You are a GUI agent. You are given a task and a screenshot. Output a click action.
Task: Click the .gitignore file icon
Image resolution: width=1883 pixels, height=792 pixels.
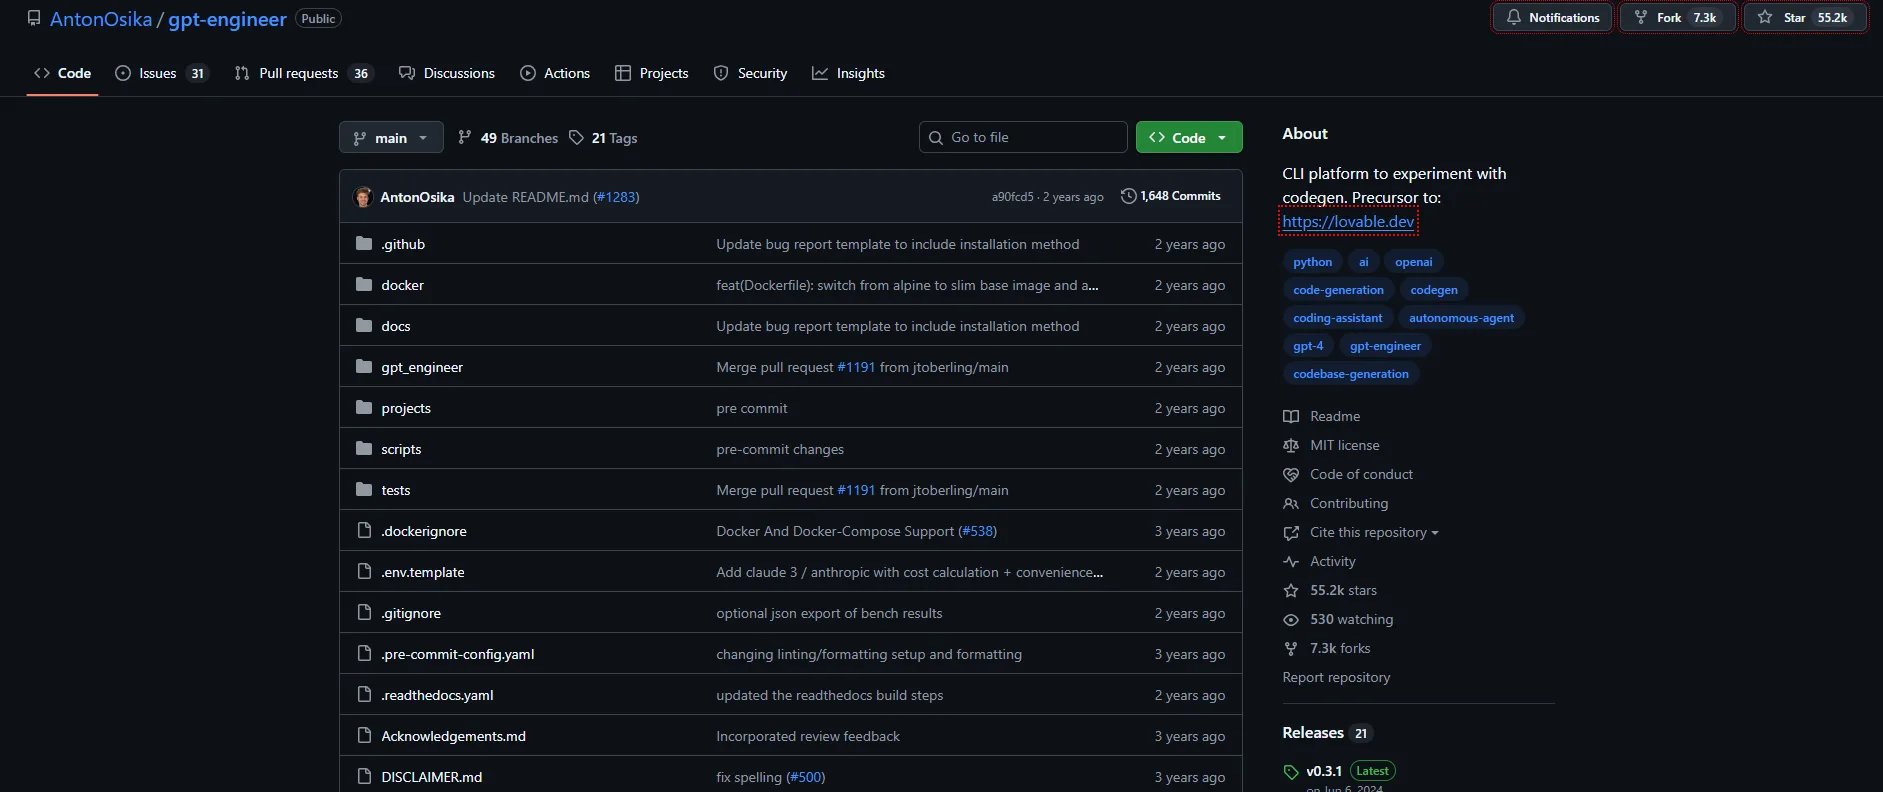364,613
